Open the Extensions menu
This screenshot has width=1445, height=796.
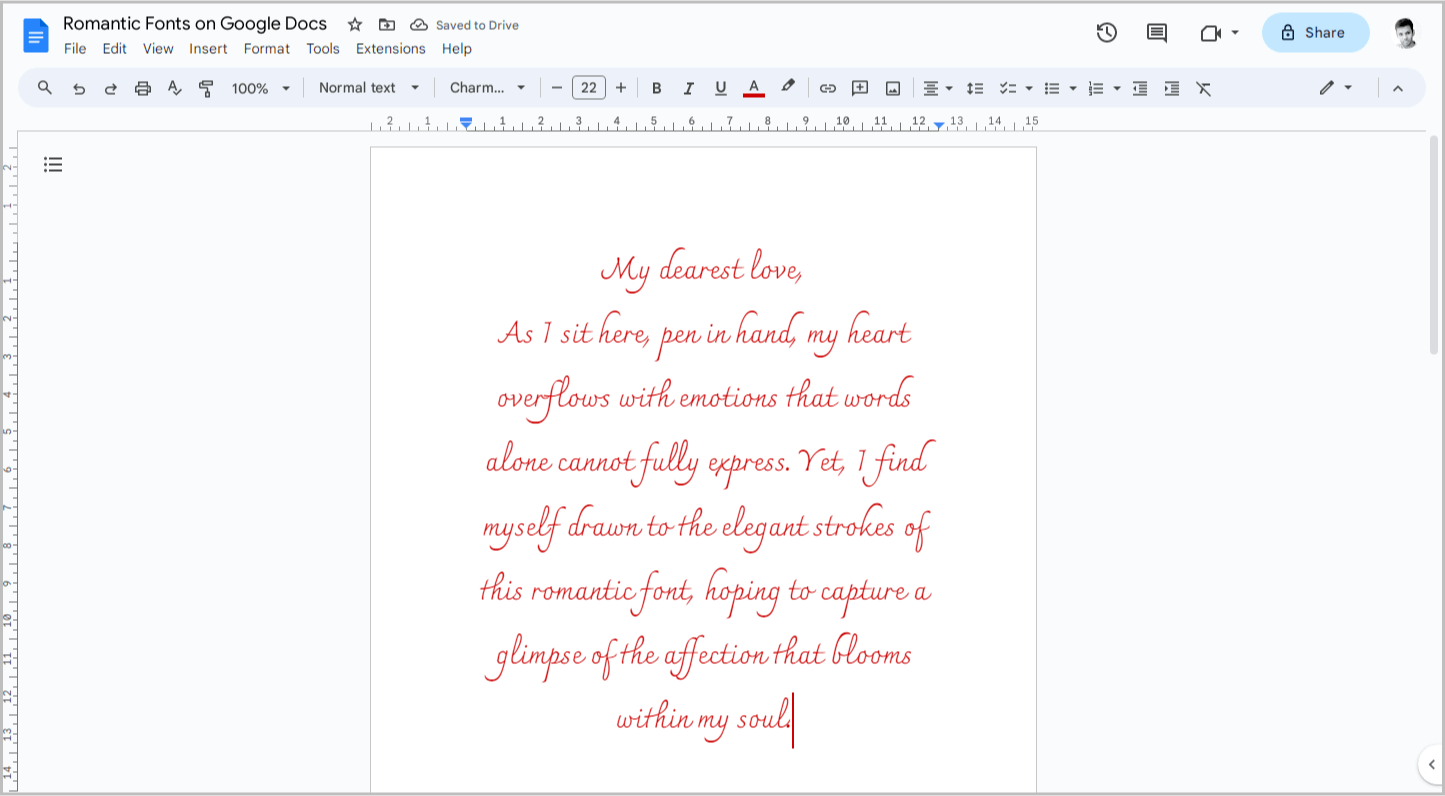tap(391, 49)
